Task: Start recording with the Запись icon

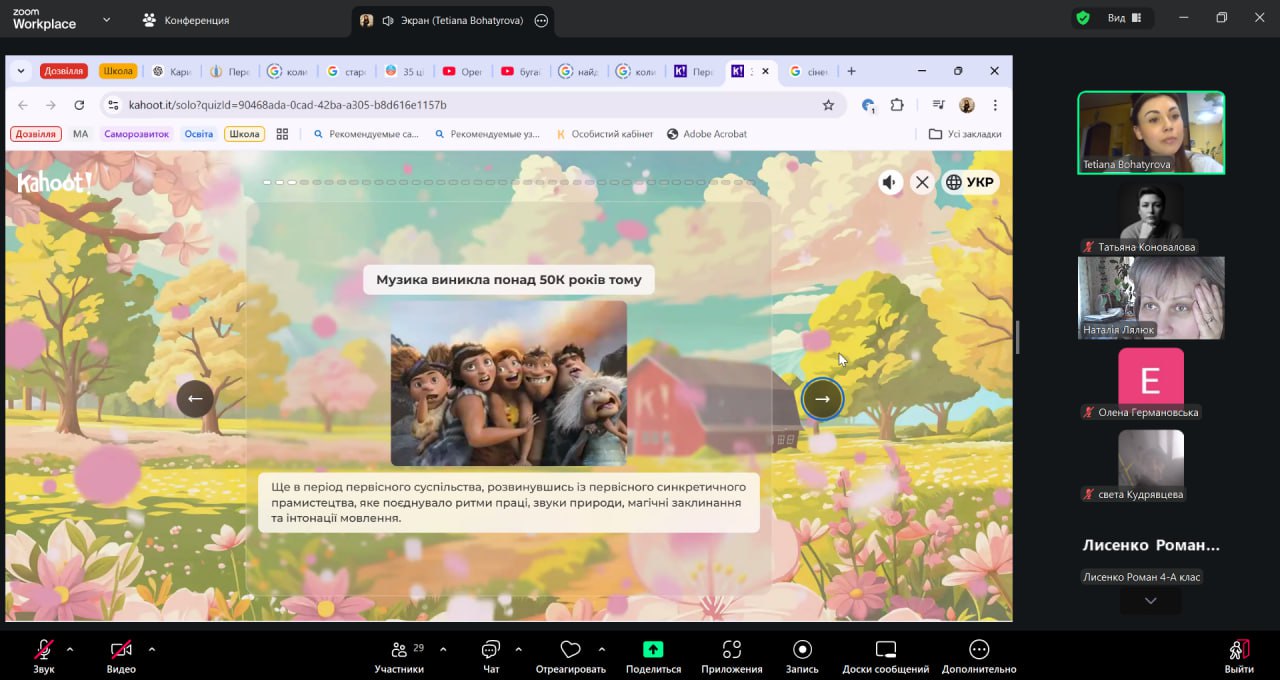Action: click(802, 650)
